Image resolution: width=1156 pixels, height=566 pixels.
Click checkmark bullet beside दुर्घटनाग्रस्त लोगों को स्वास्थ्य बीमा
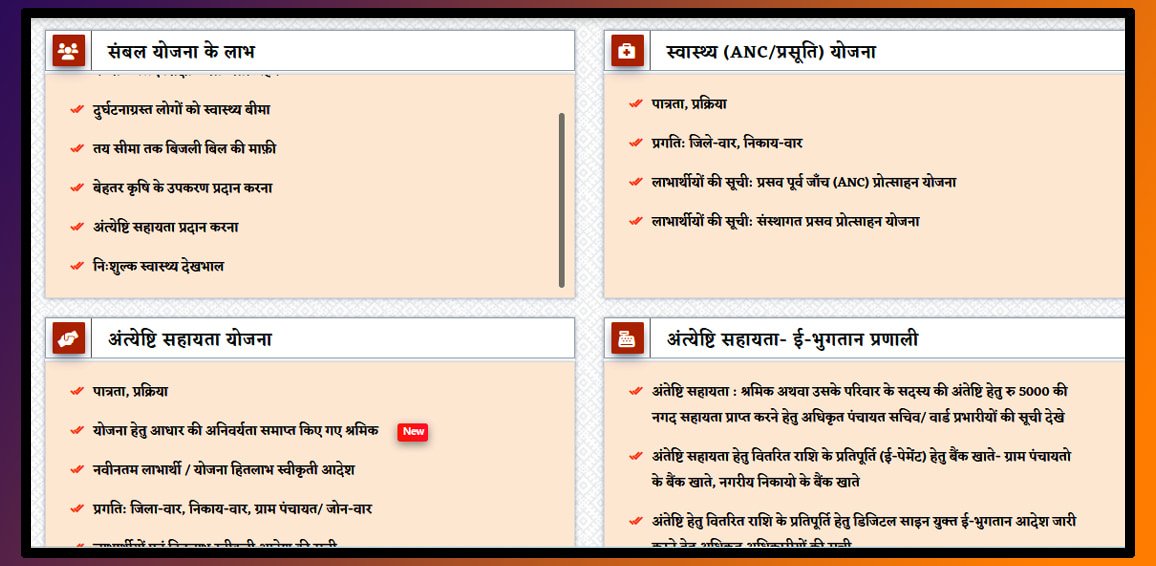(x=77, y=110)
